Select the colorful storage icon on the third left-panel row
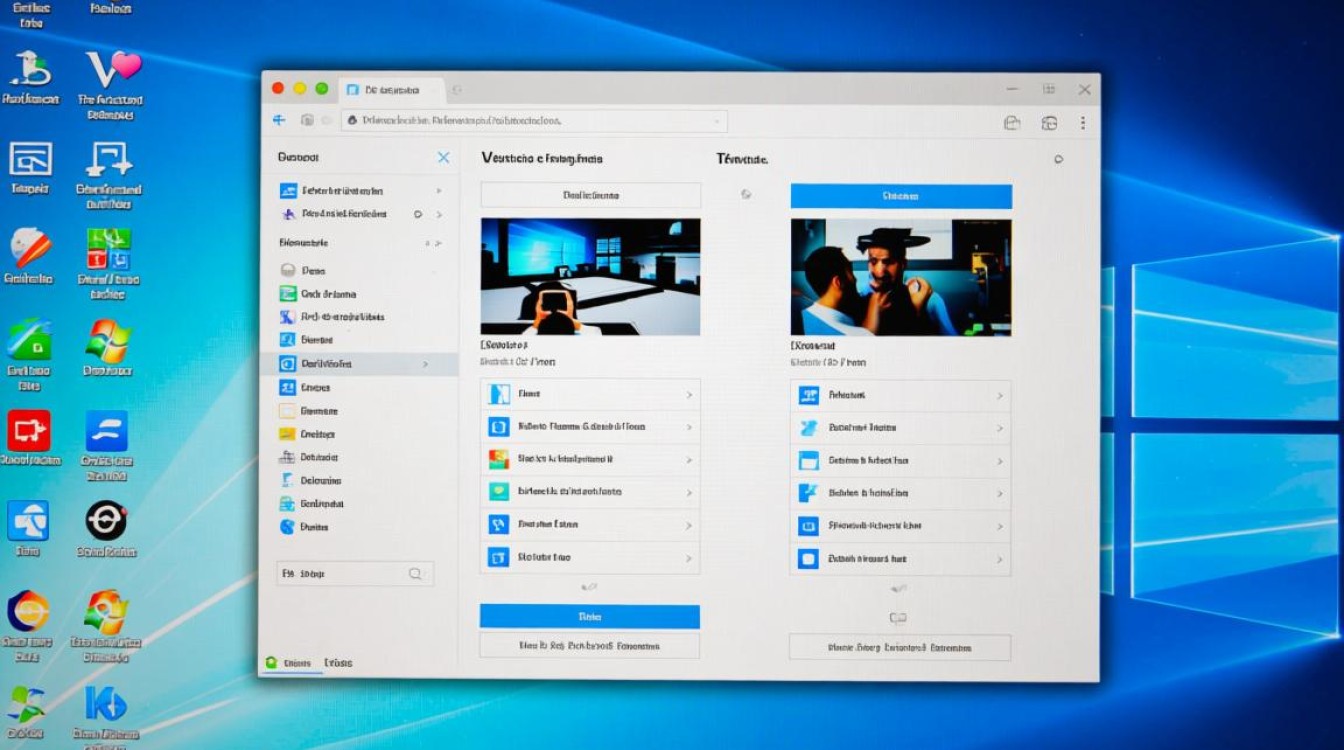1344x750 pixels. coord(497,459)
